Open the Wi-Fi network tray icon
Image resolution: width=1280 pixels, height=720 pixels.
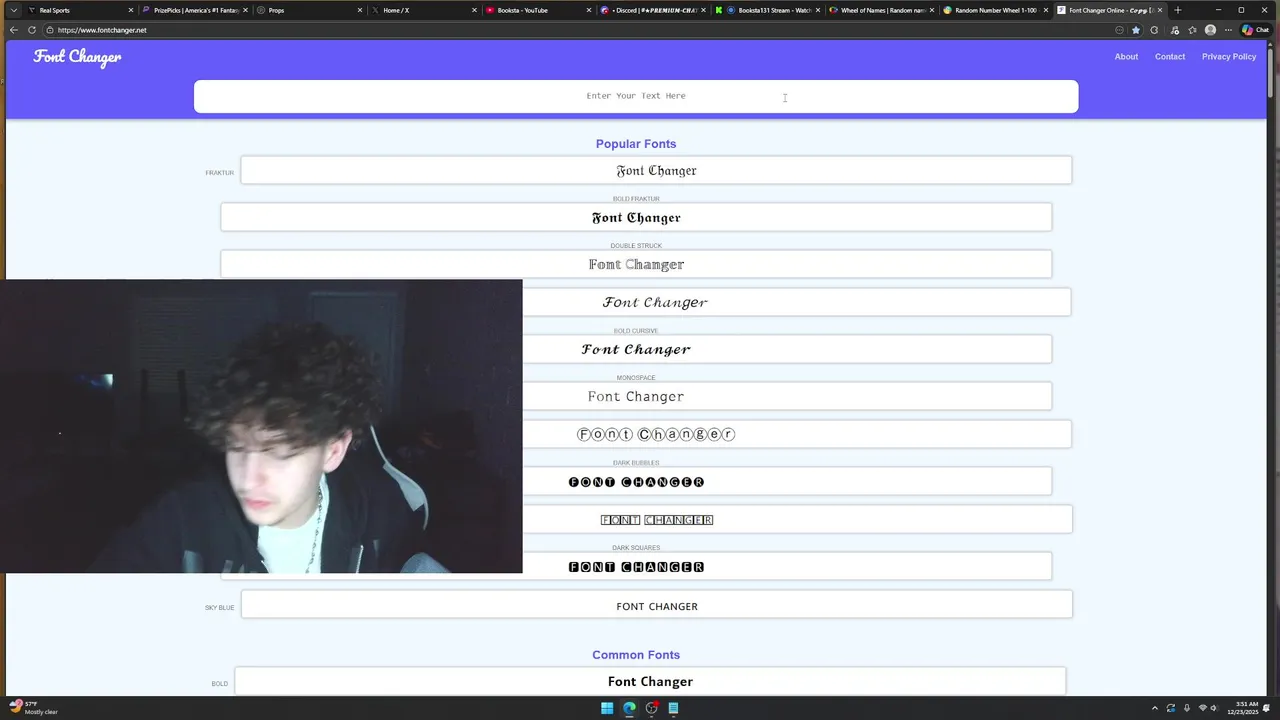(1203, 708)
